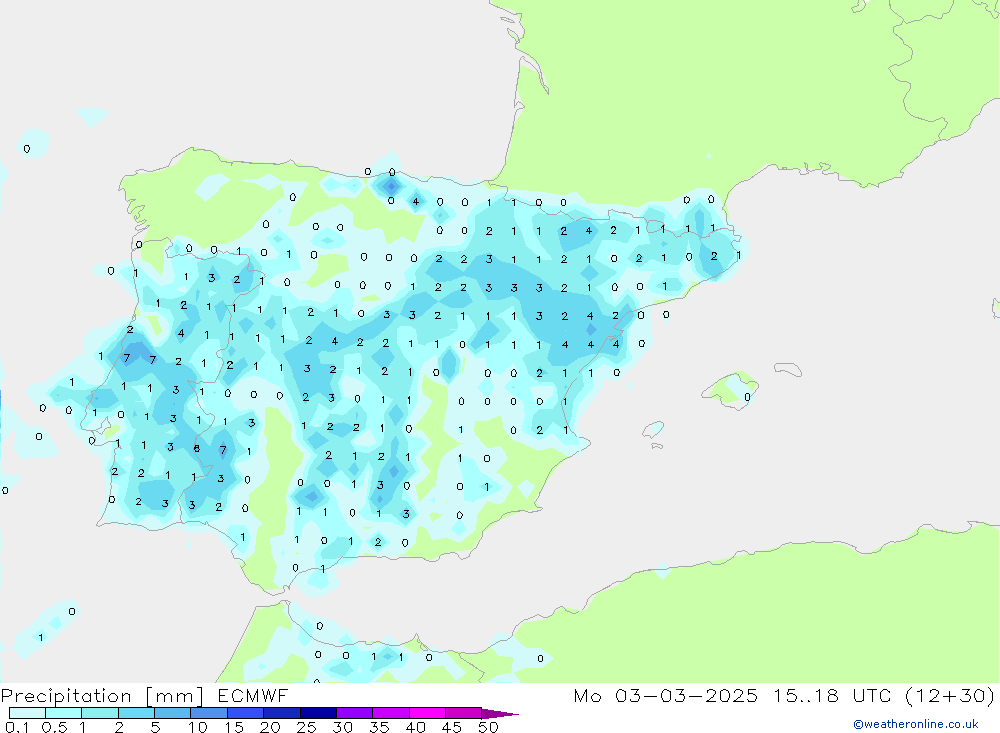This screenshot has width=1000, height=733.
Task: Click the '20' legend scale label
Action: (270, 727)
